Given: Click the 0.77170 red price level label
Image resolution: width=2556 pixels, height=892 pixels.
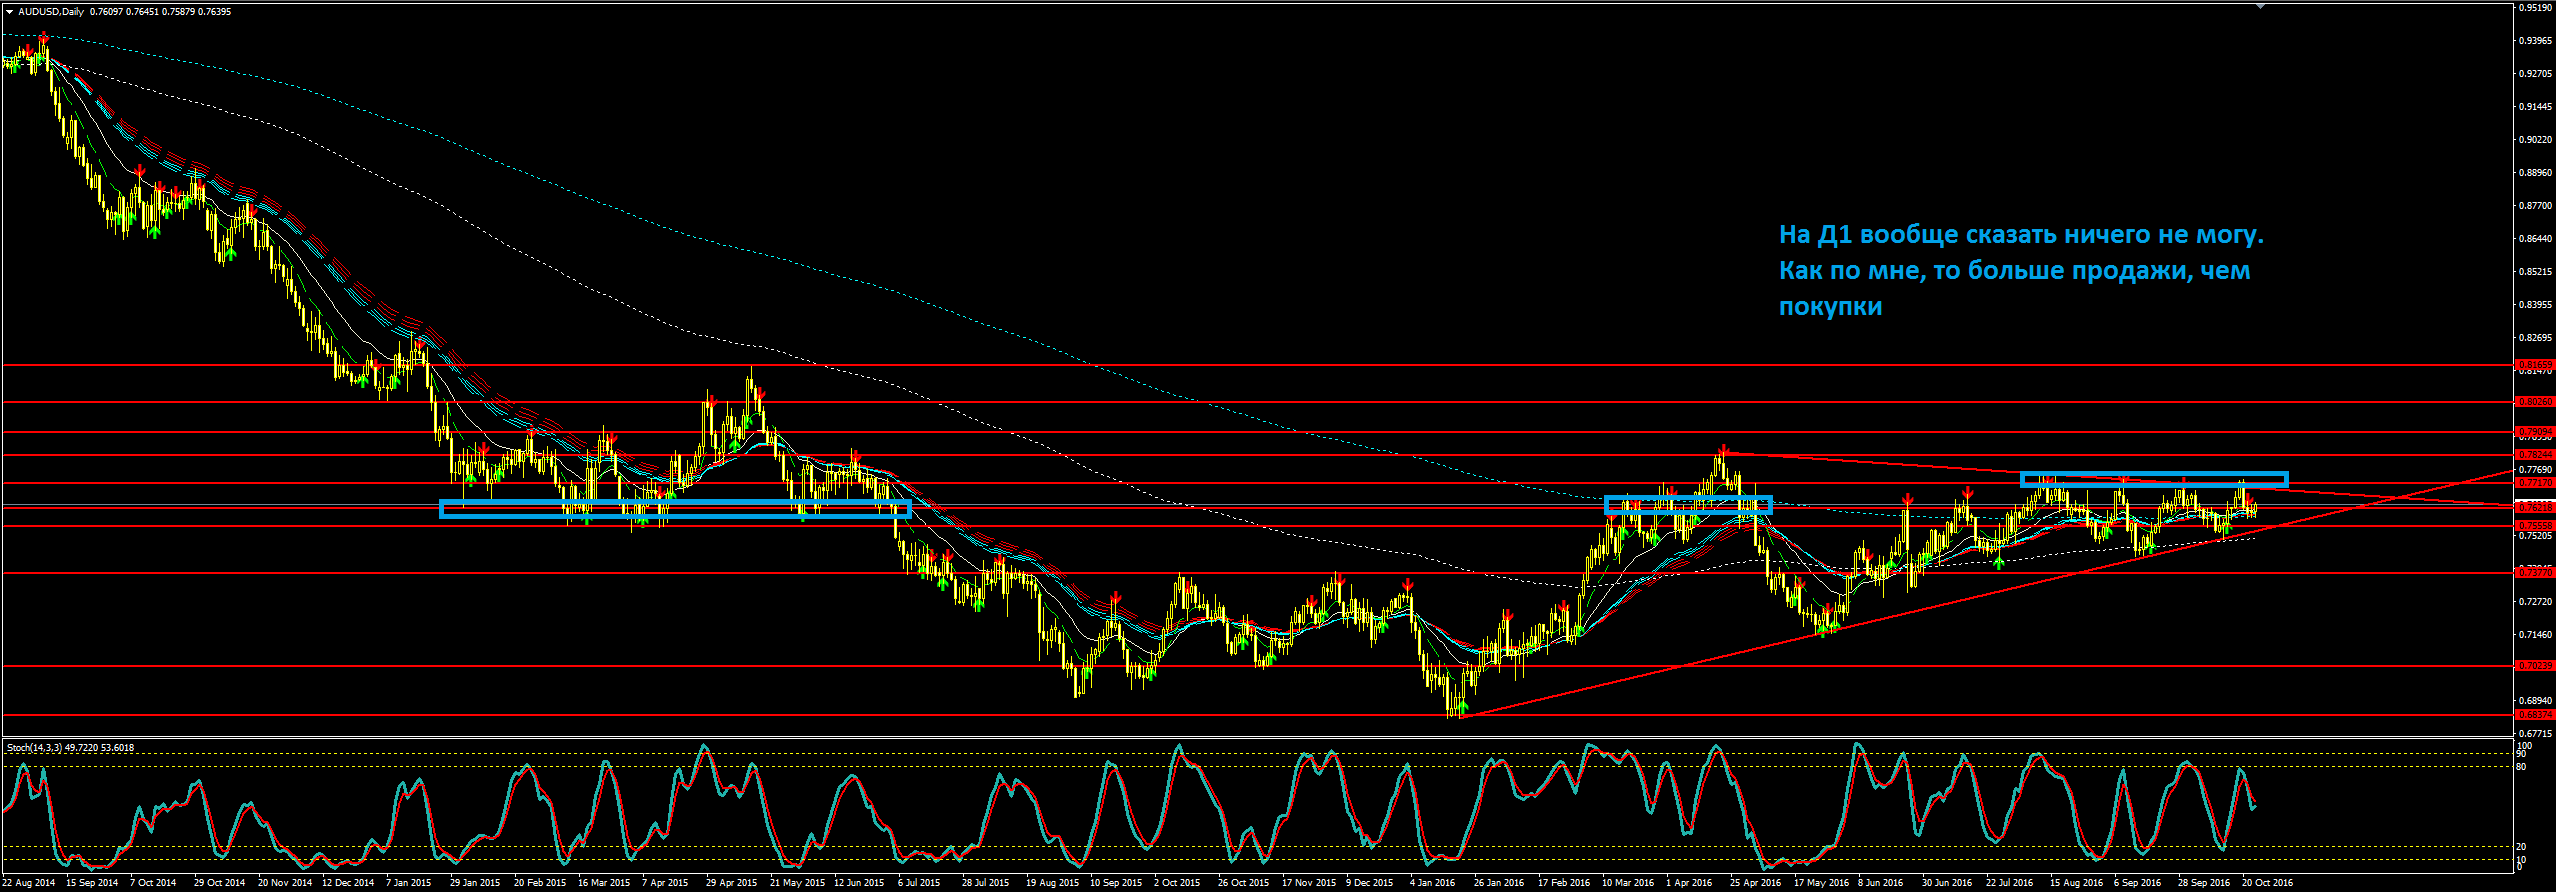Looking at the screenshot, I should point(2535,483).
